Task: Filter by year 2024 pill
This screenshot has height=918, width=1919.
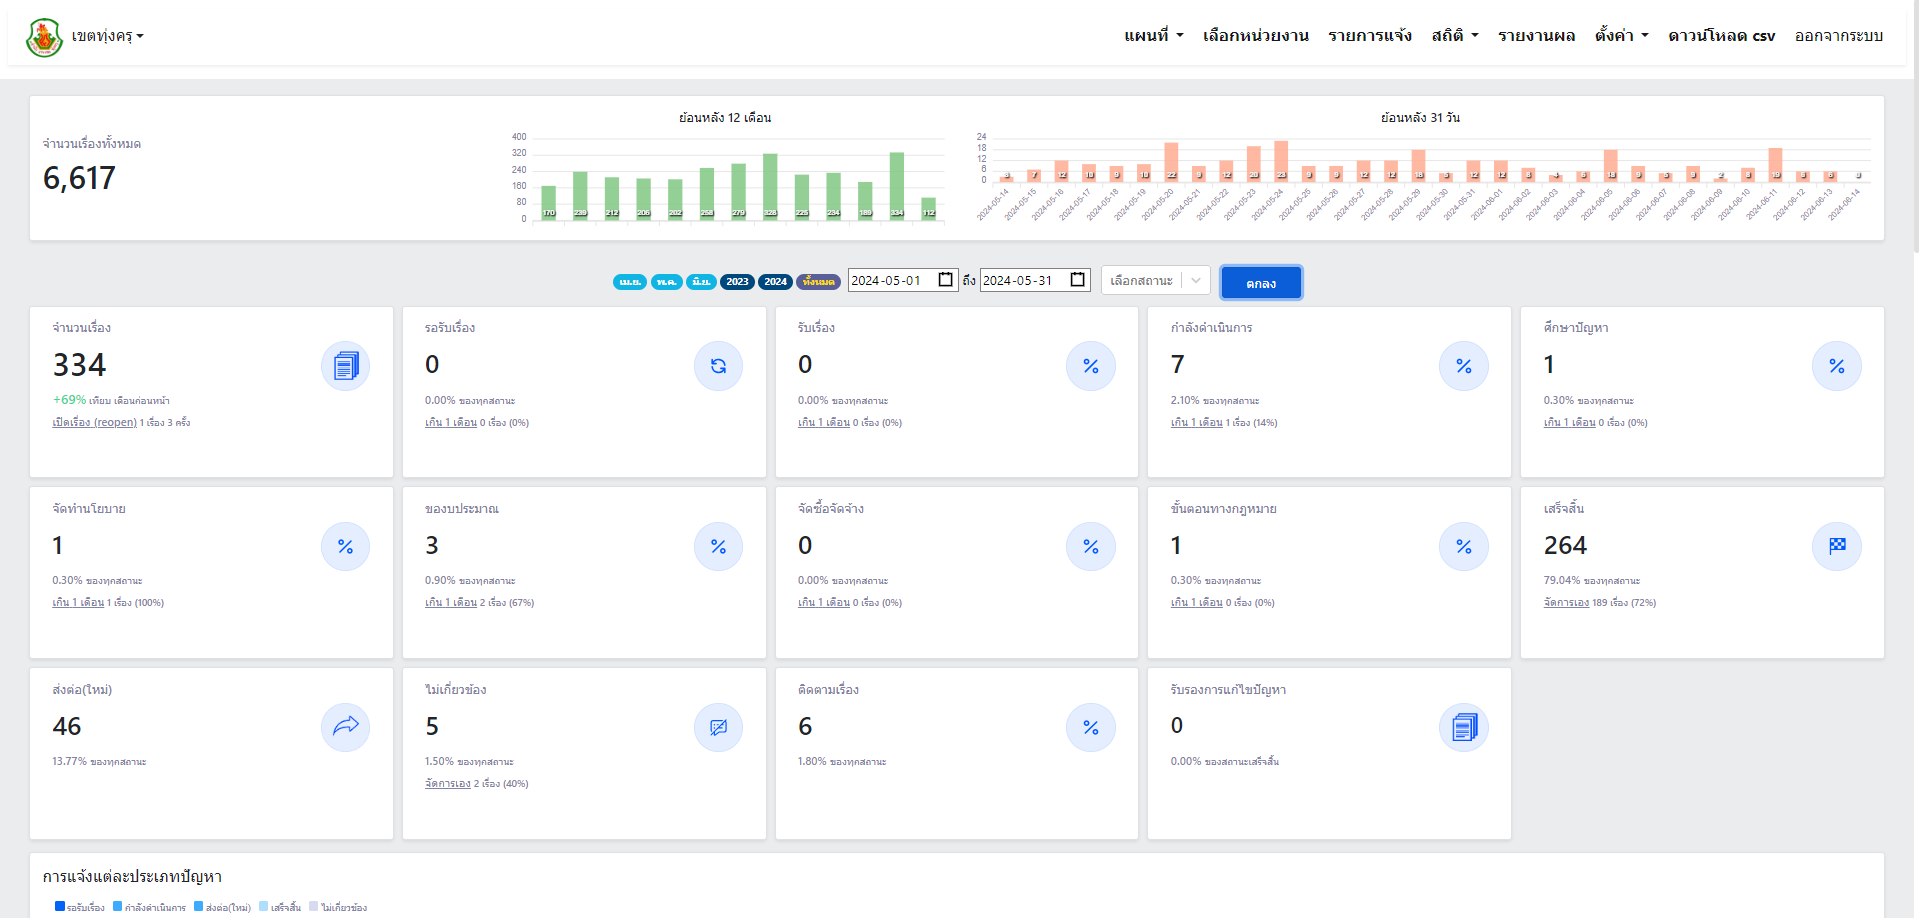Action: 776,282
